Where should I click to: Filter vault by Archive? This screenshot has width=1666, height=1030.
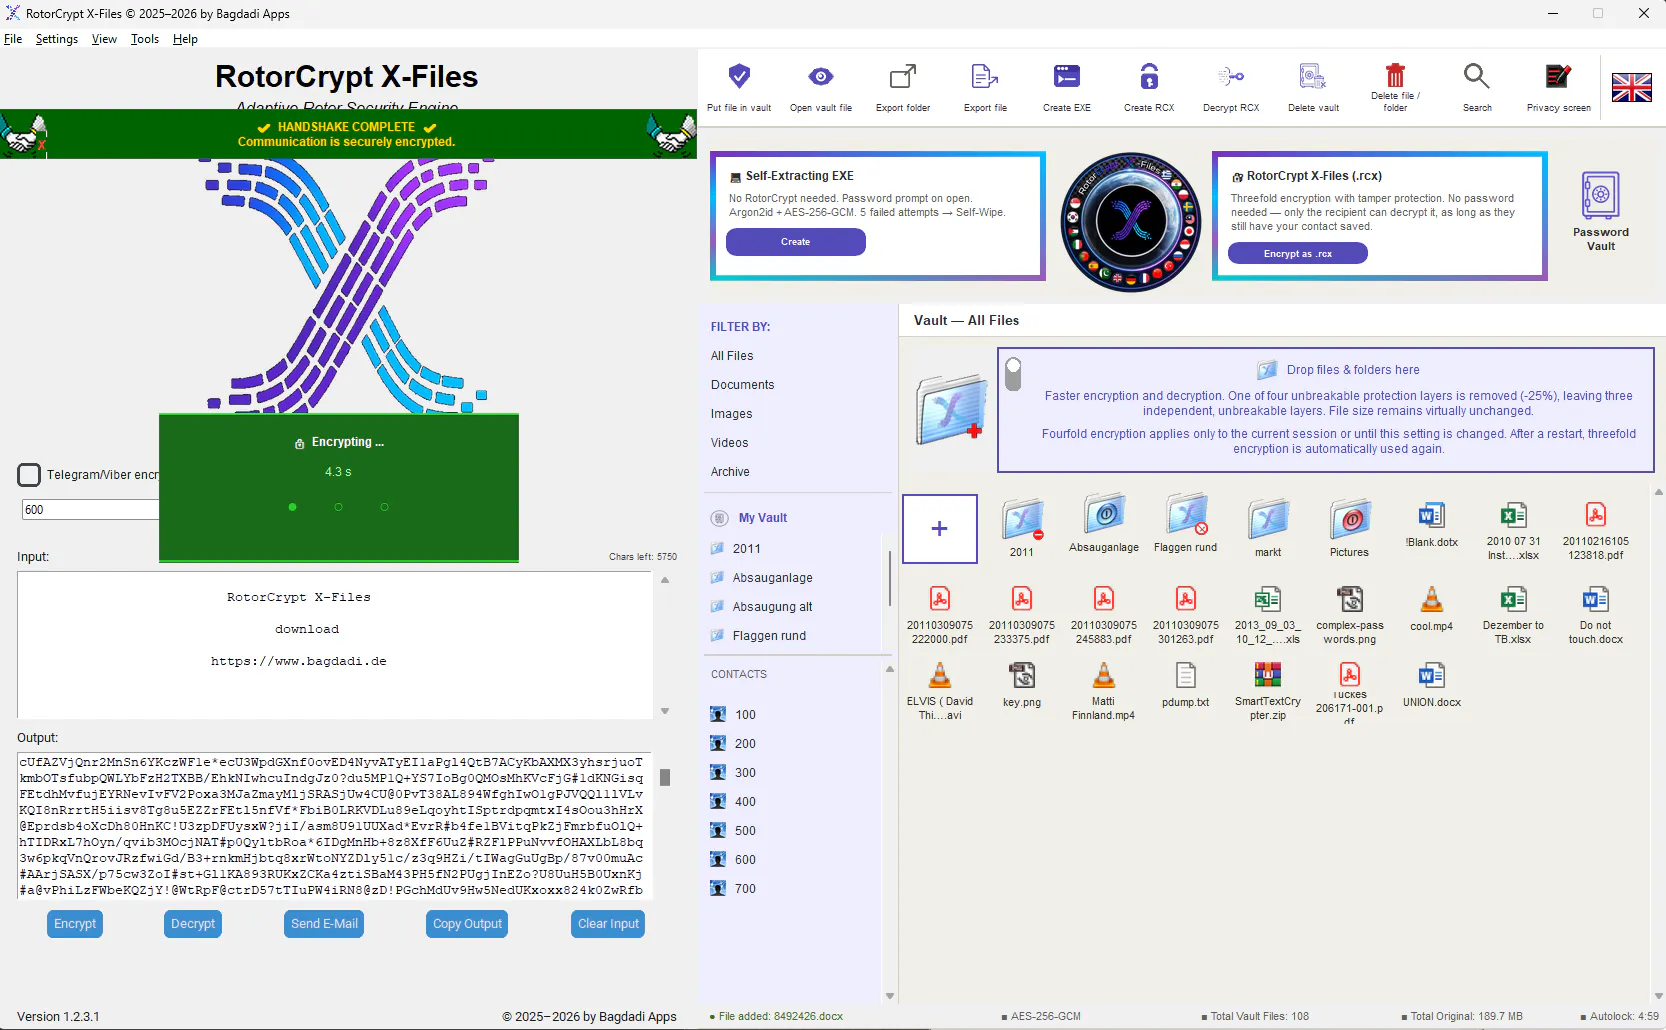point(730,472)
